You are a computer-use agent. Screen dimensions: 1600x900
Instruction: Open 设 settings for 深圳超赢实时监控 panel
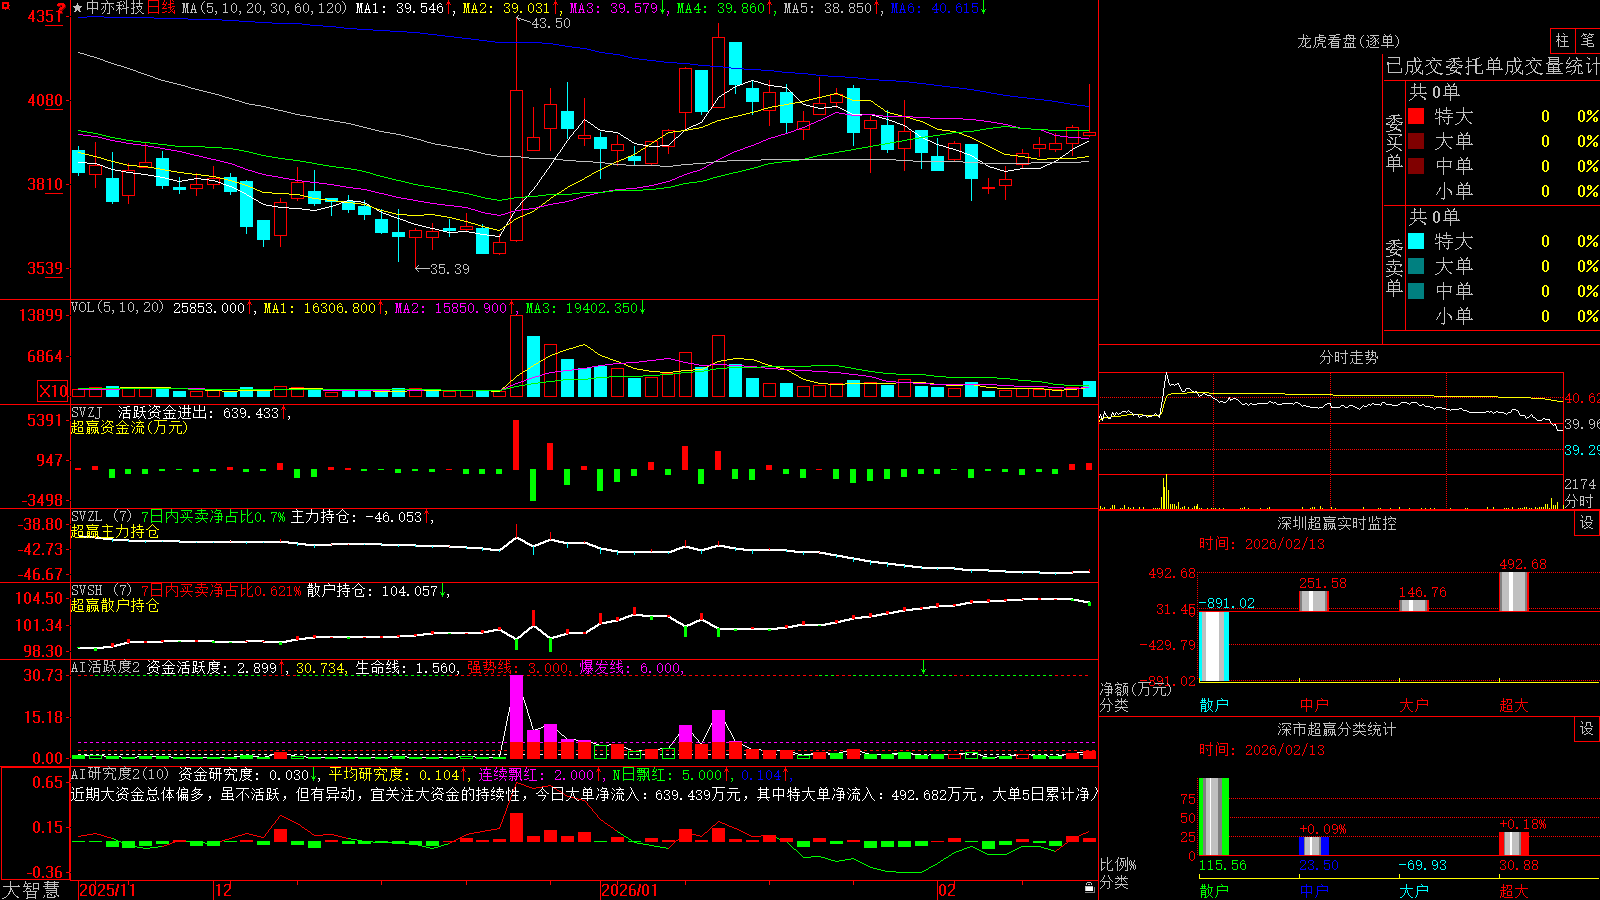click(1587, 523)
